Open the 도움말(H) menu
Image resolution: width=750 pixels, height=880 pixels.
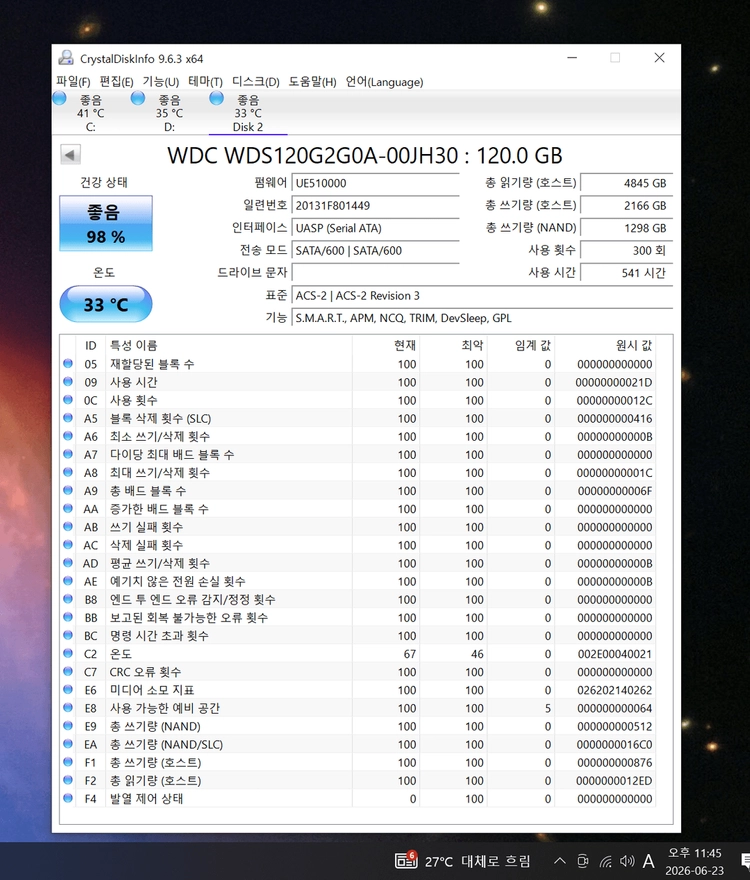tap(312, 82)
